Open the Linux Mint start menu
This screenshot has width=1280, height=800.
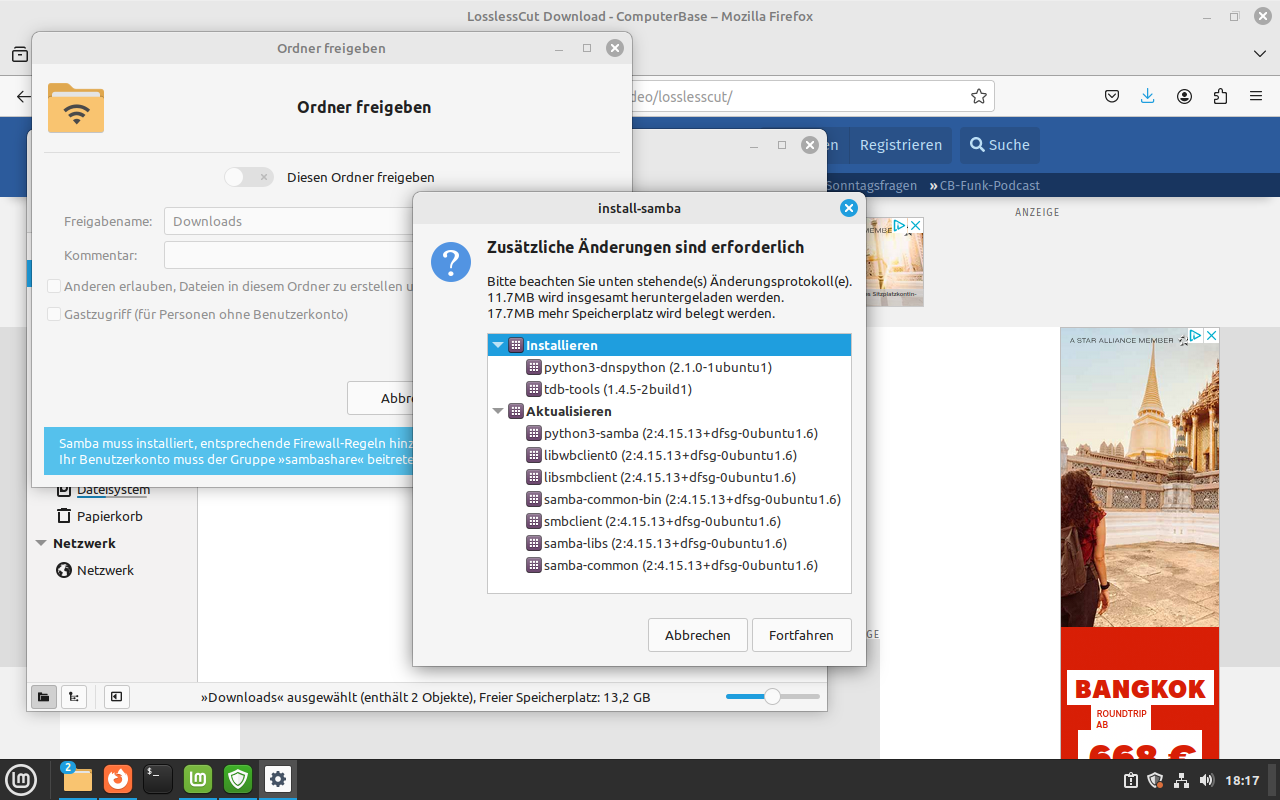[21, 779]
